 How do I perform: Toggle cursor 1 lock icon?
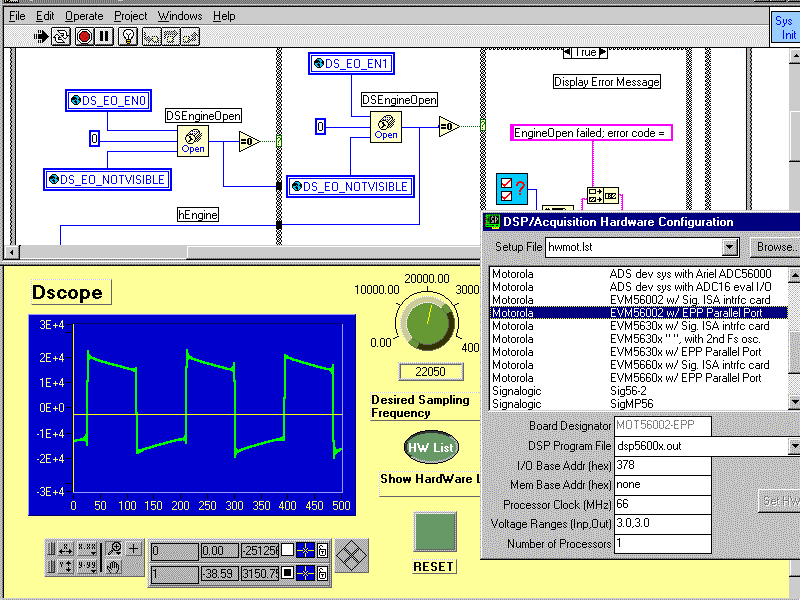point(323,573)
